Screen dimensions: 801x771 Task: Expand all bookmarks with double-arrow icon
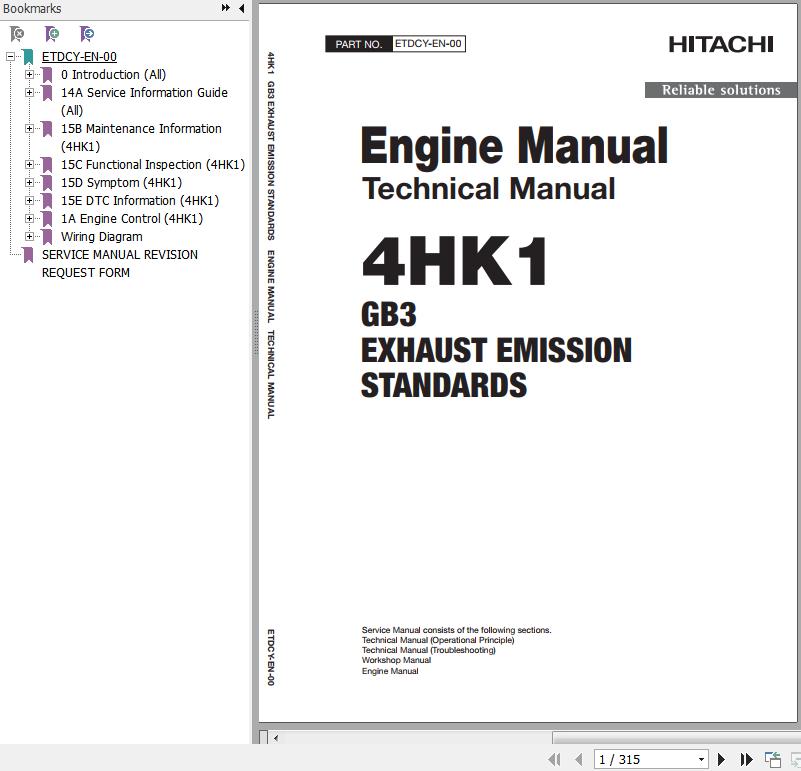point(225,8)
